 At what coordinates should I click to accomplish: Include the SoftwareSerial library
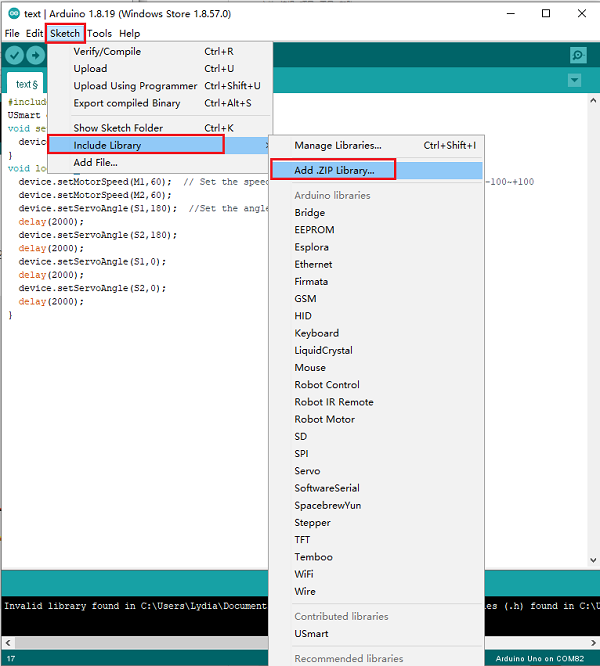click(x=377, y=488)
